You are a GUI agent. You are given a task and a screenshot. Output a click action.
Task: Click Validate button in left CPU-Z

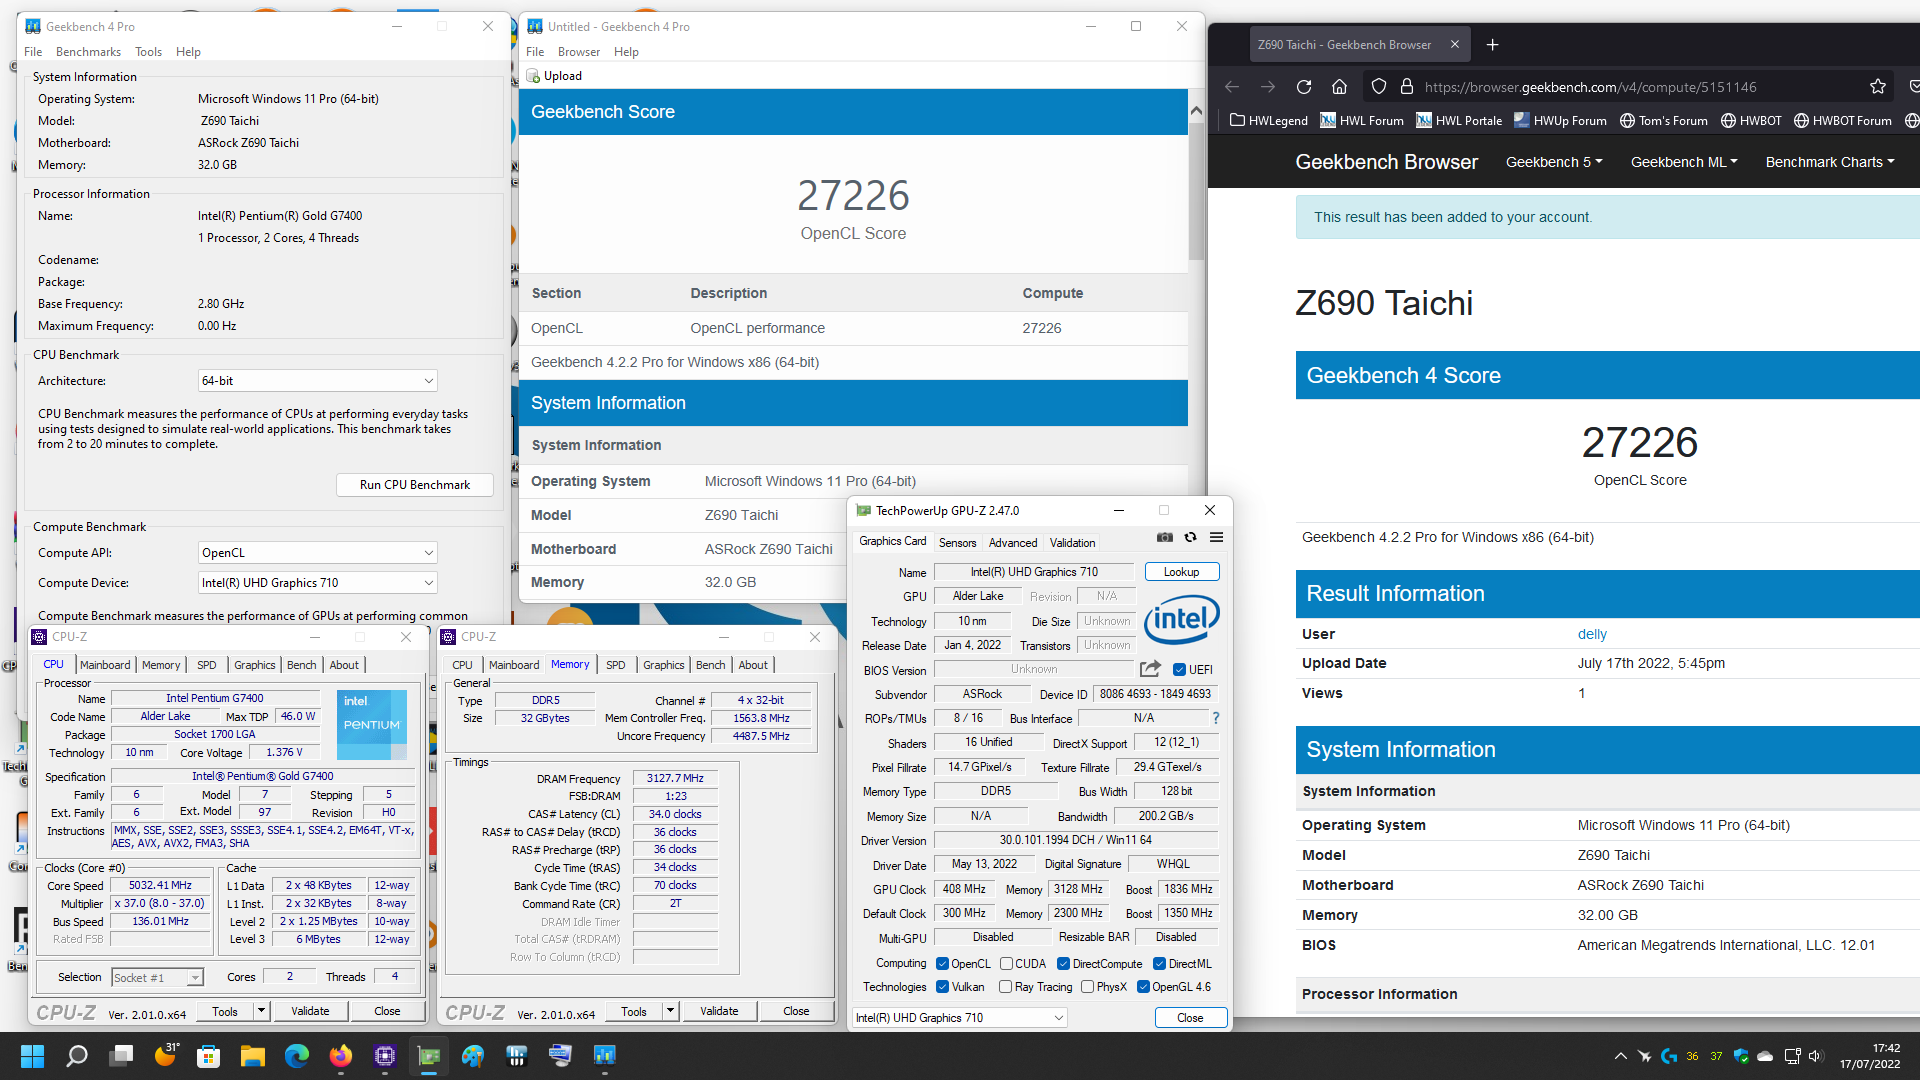coord(310,1011)
